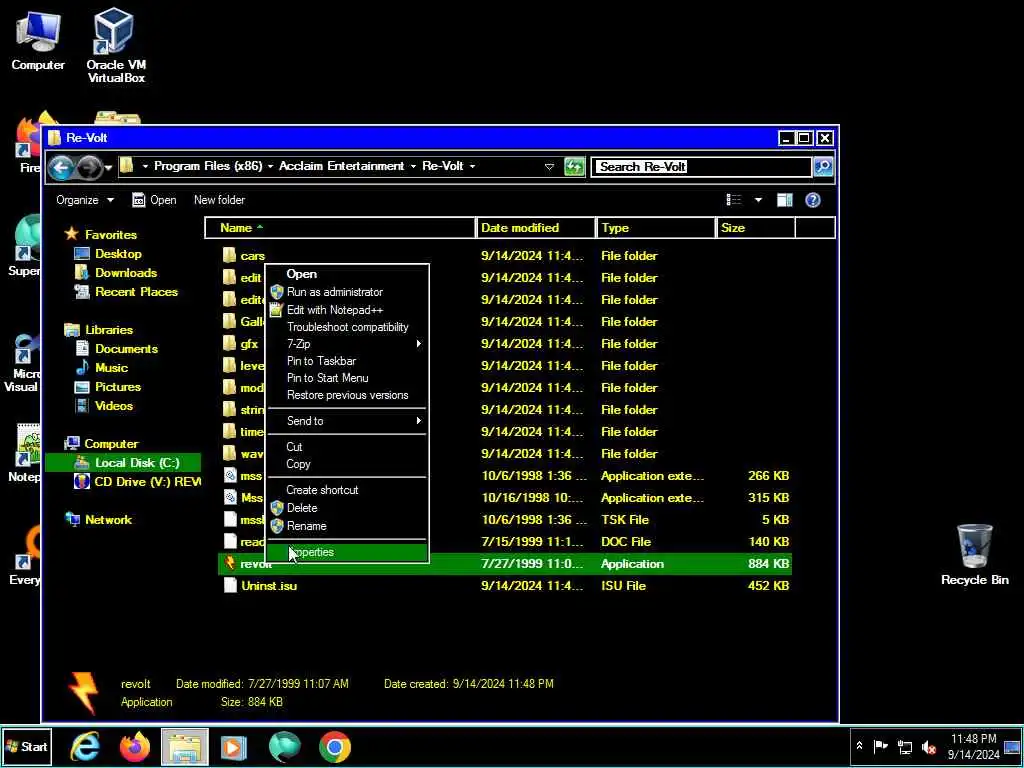Click the New folder button
1024x768 pixels.
point(219,200)
